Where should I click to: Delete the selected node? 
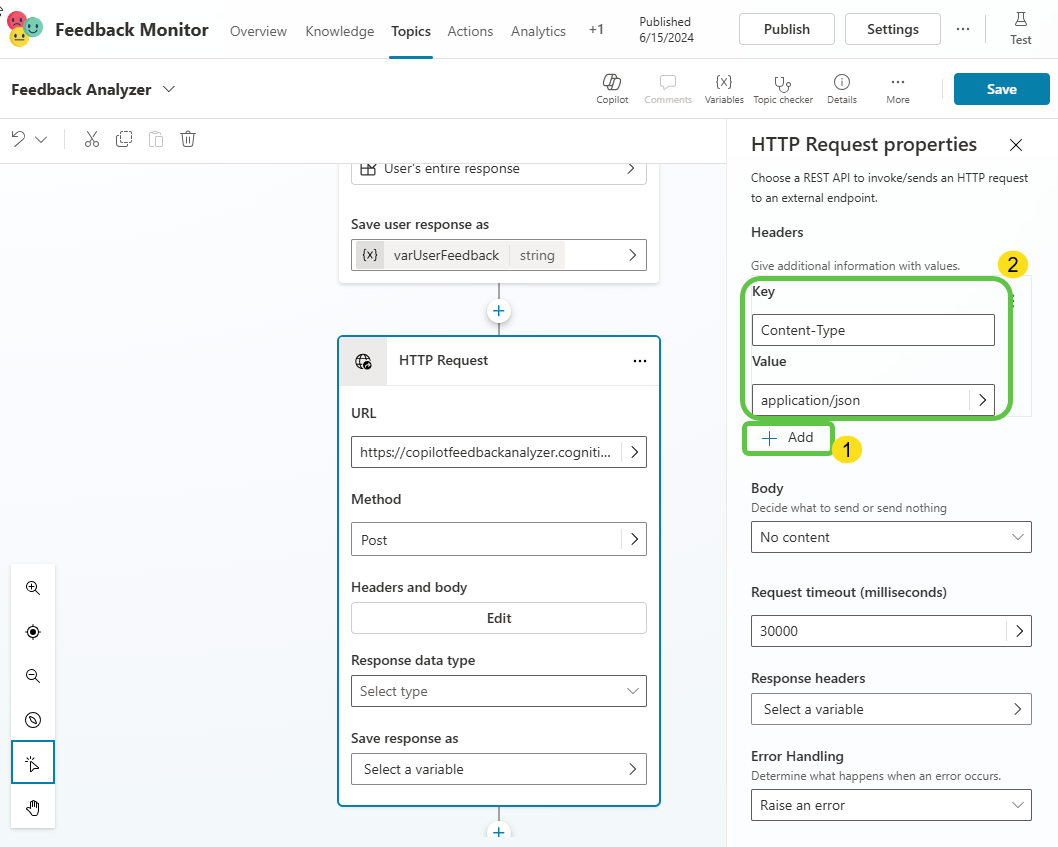click(187, 139)
